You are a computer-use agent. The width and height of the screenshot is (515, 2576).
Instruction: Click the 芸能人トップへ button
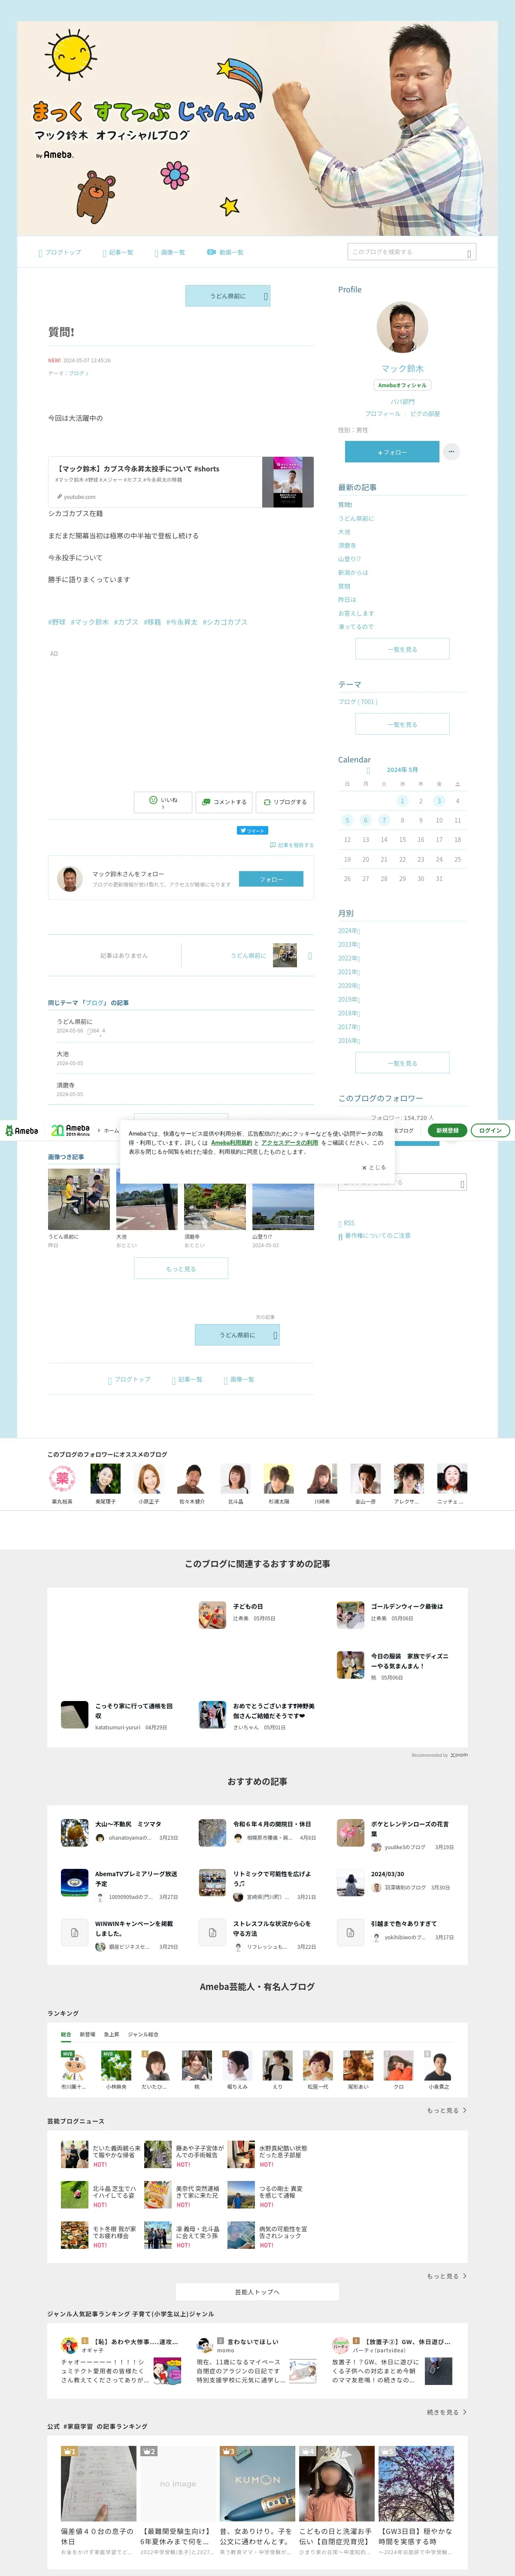coord(257,2292)
